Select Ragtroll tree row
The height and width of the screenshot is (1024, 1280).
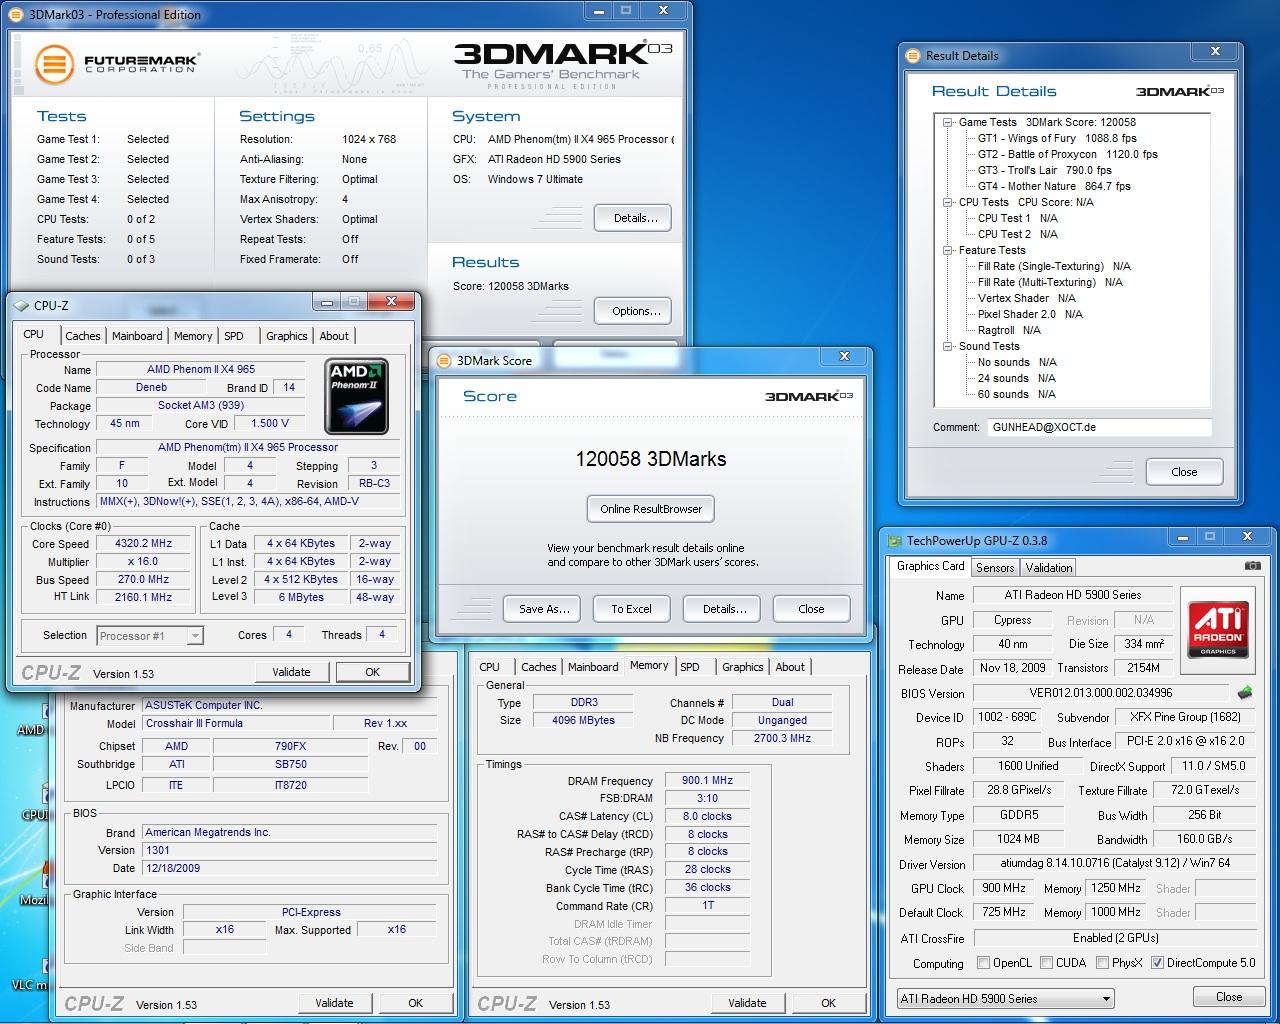(x=1009, y=330)
